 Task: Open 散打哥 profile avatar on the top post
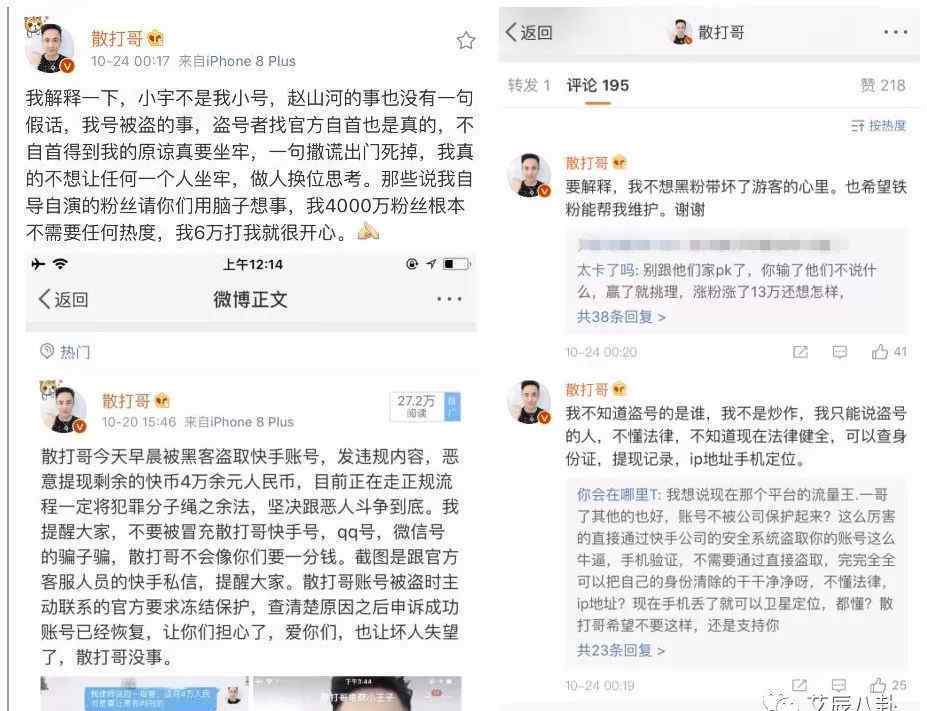(50, 47)
